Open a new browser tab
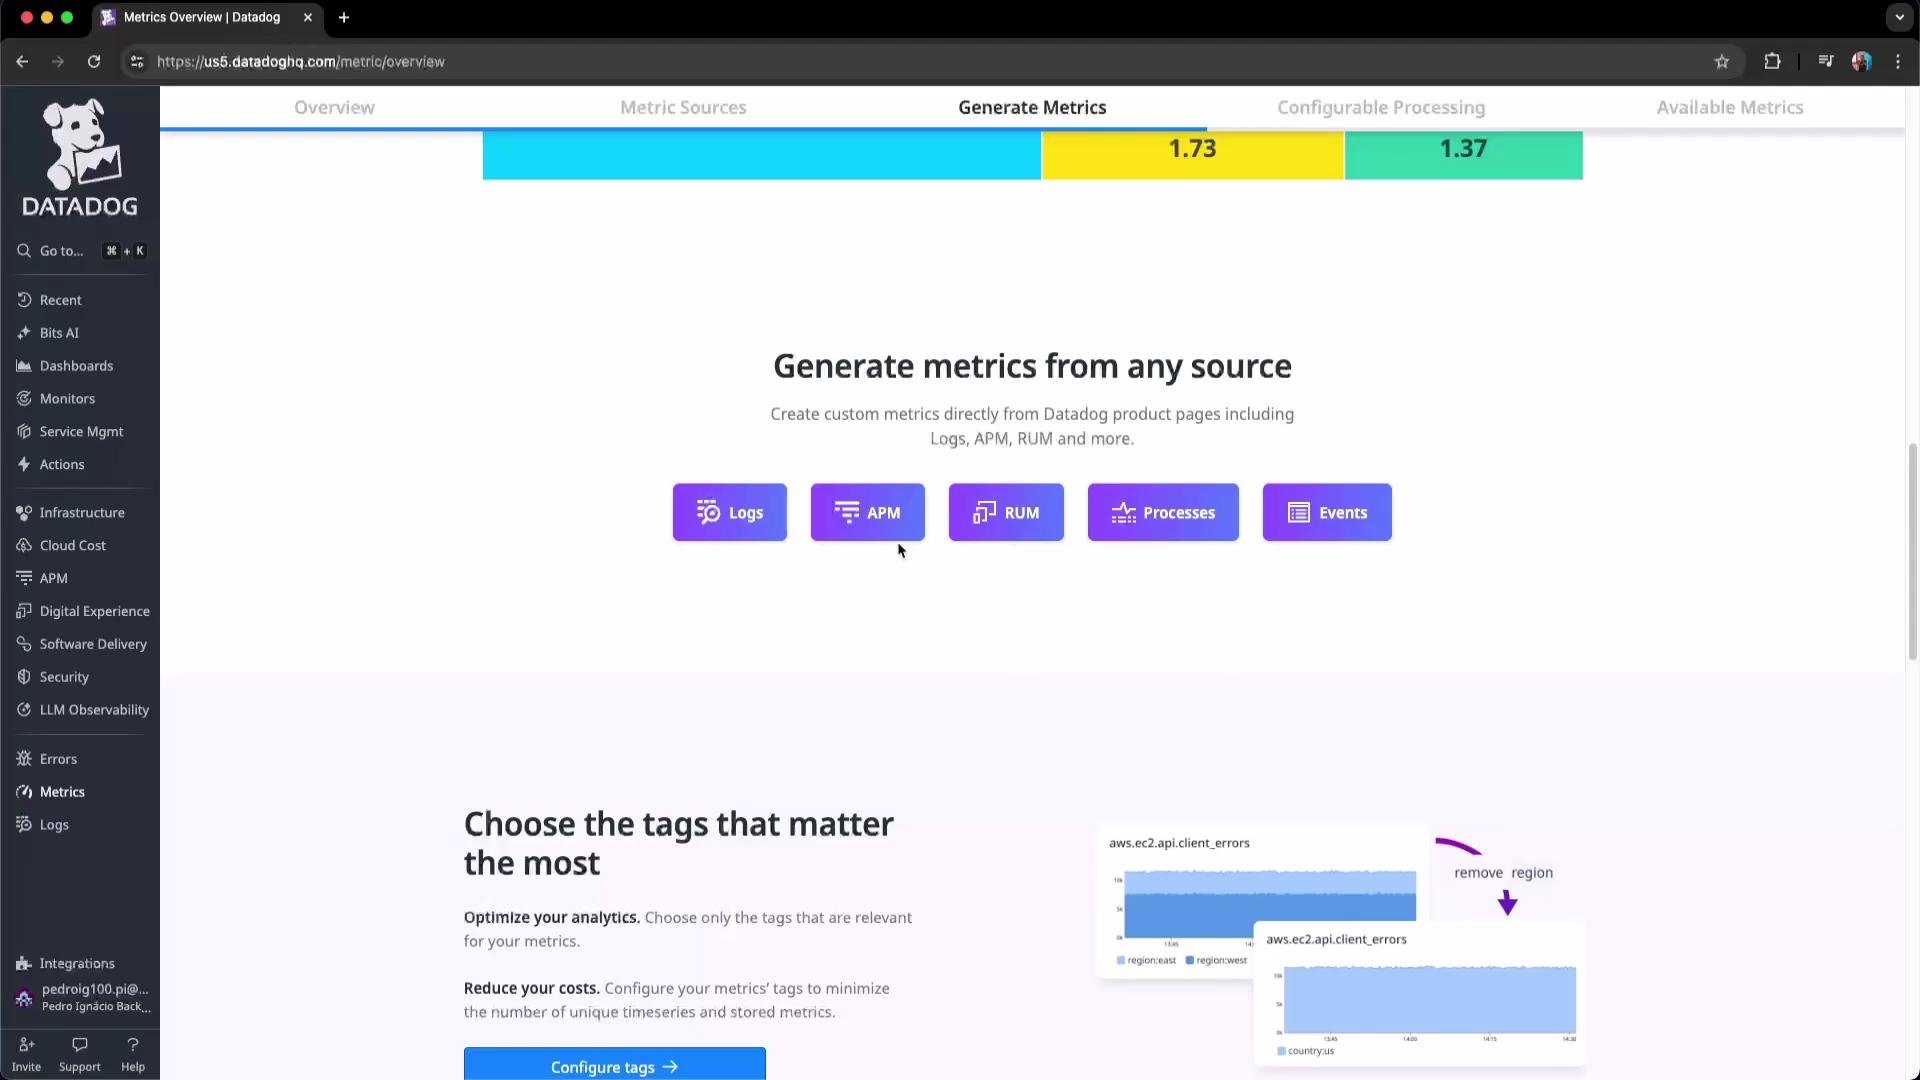Viewport: 1920px width, 1080px height. (344, 18)
